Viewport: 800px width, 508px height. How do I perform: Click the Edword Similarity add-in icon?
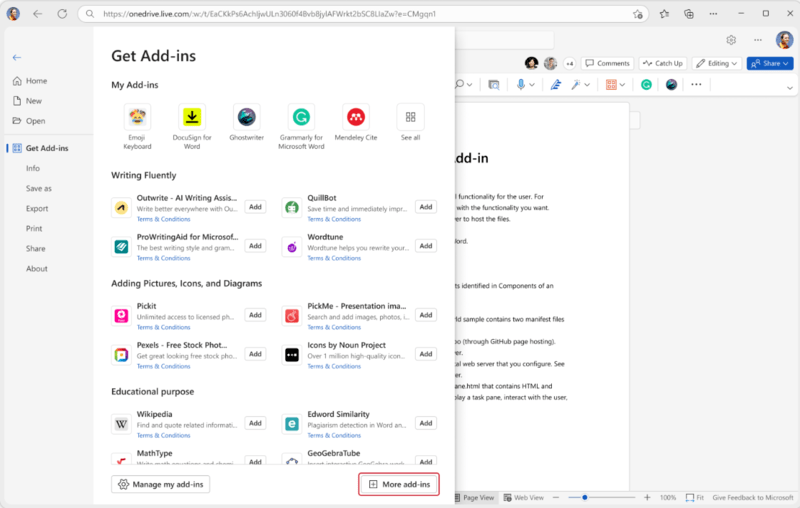coord(292,424)
